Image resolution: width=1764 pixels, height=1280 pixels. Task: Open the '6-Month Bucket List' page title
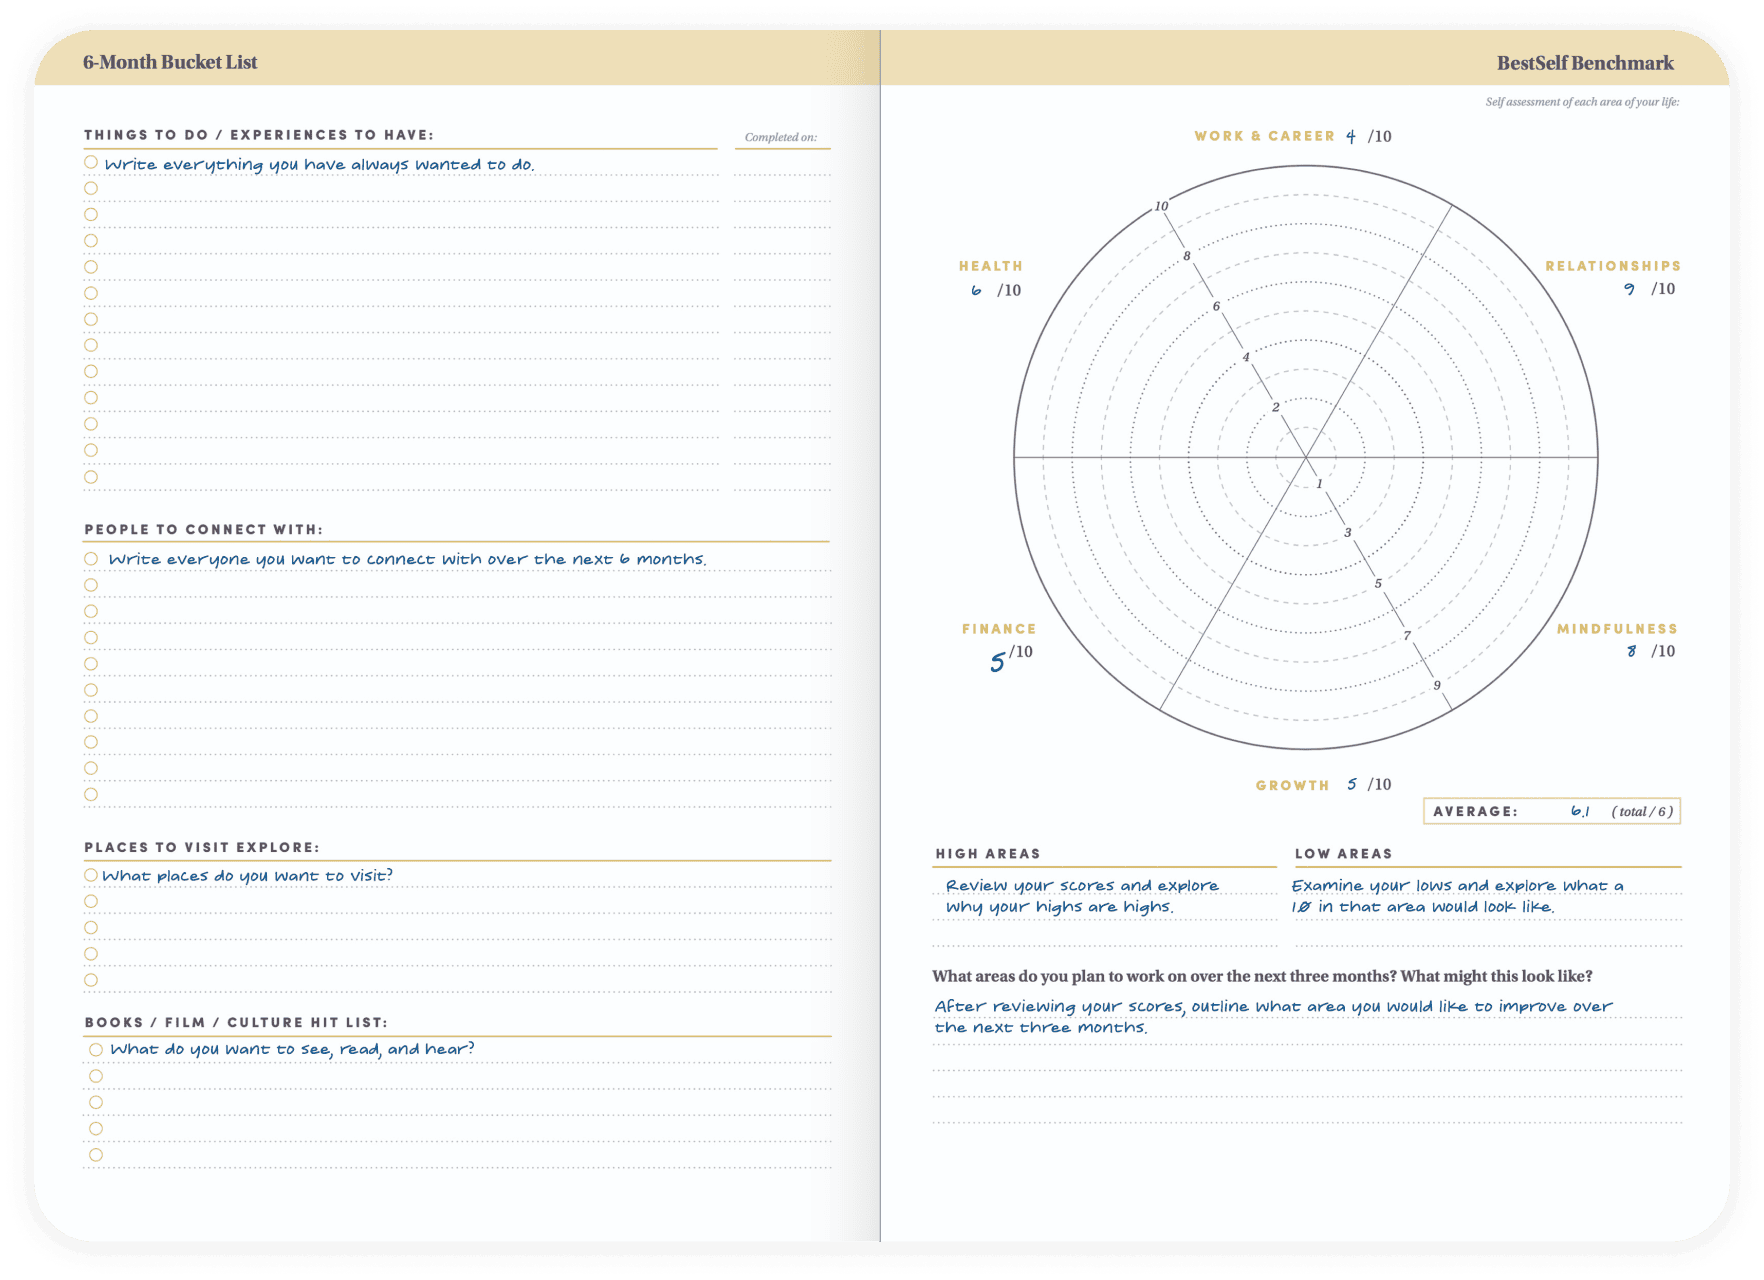[170, 62]
